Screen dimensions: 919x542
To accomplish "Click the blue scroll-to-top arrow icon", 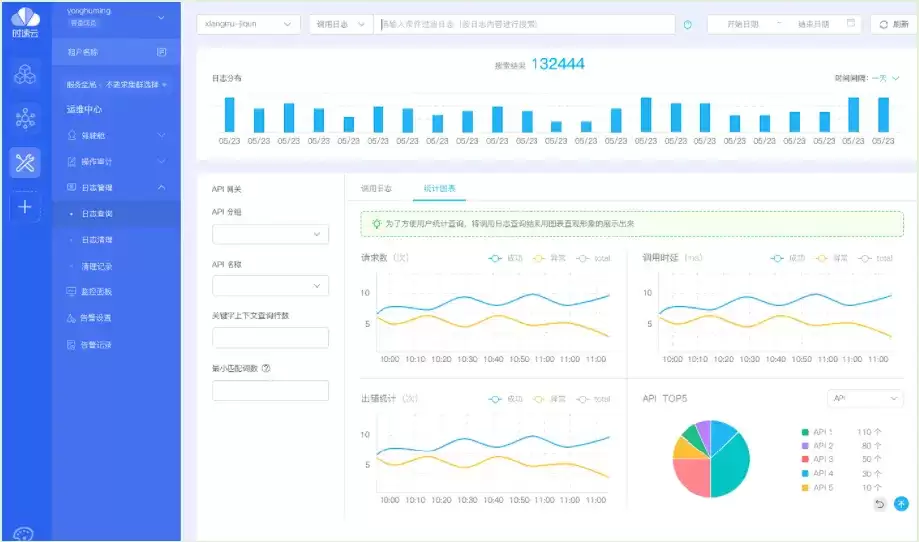I will [x=901, y=503].
